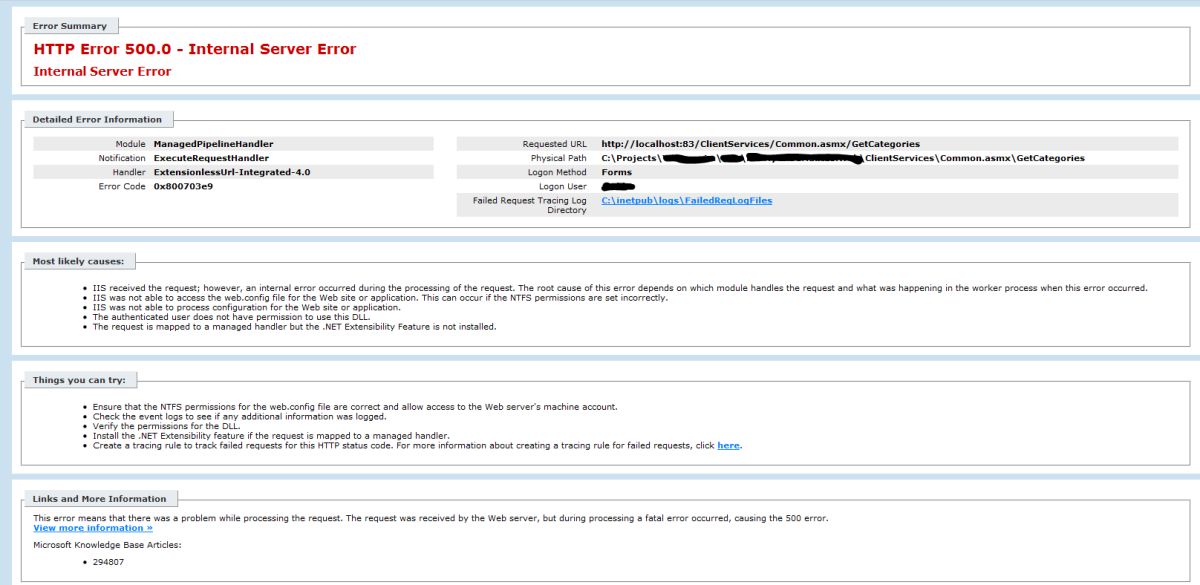Click the 'Logon User' field label
1200x585 pixels.
point(563,186)
